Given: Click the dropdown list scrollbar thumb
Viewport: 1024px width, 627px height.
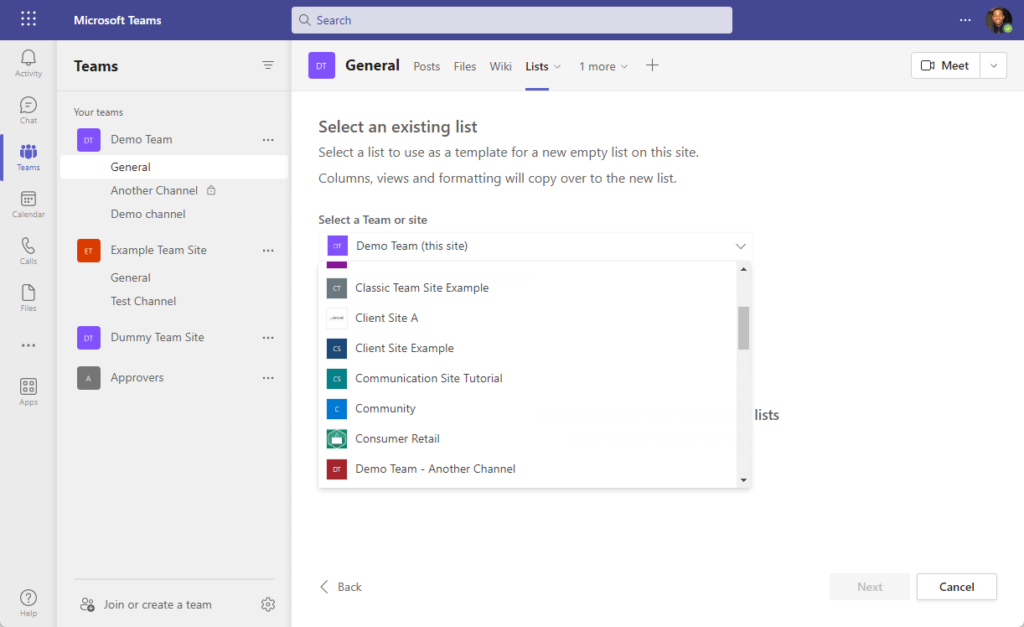Looking at the screenshot, I should pos(743,328).
